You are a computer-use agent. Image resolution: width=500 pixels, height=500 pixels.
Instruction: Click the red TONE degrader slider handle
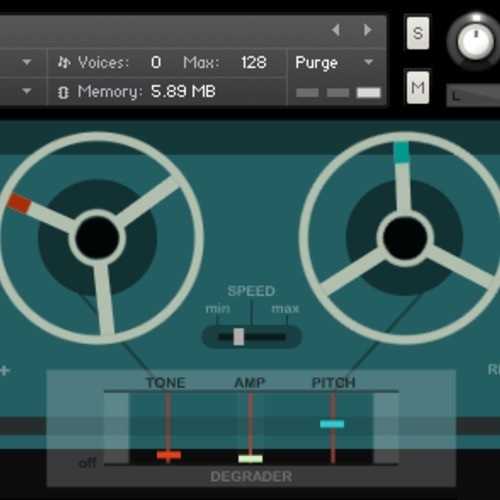(x=169, y=455)
